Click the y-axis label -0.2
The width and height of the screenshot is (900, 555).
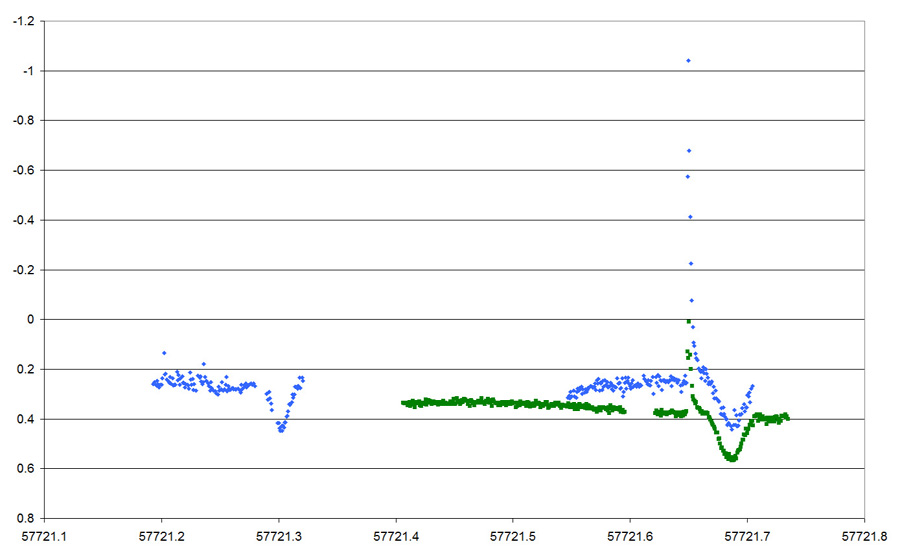[x=24, y=270]
